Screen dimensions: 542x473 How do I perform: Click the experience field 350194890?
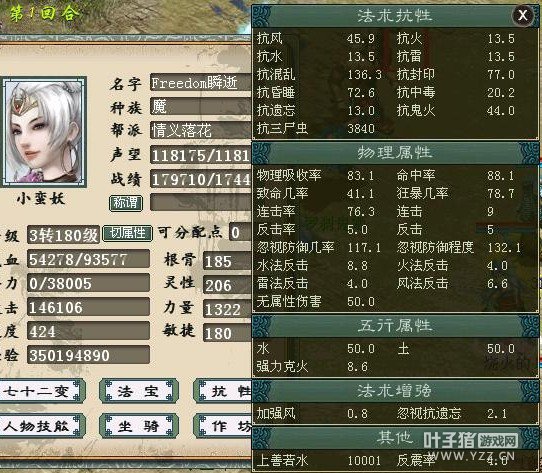coord(88,355)
